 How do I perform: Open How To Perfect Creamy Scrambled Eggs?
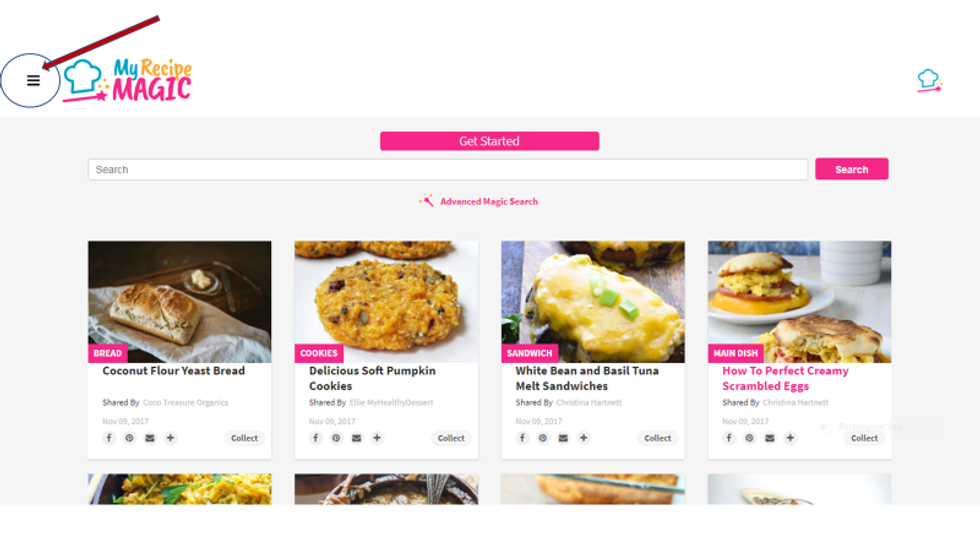[x=785, y=378]
